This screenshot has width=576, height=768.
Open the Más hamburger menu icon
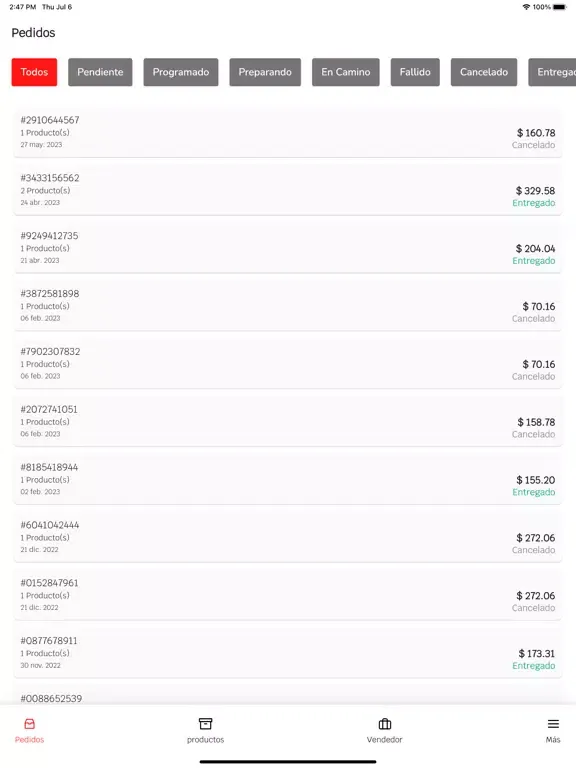point(553,724)
